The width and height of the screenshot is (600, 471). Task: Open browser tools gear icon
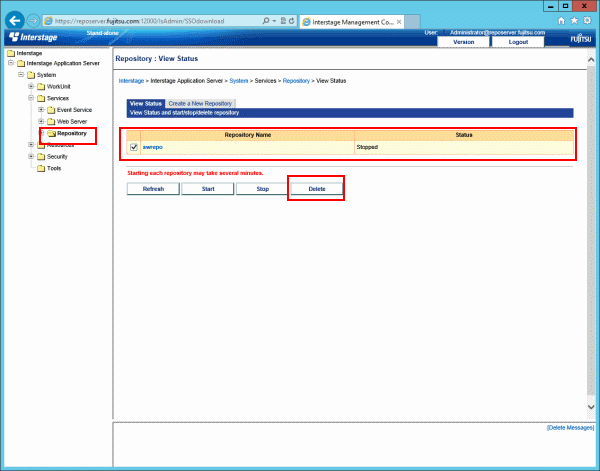coord(587,21)
